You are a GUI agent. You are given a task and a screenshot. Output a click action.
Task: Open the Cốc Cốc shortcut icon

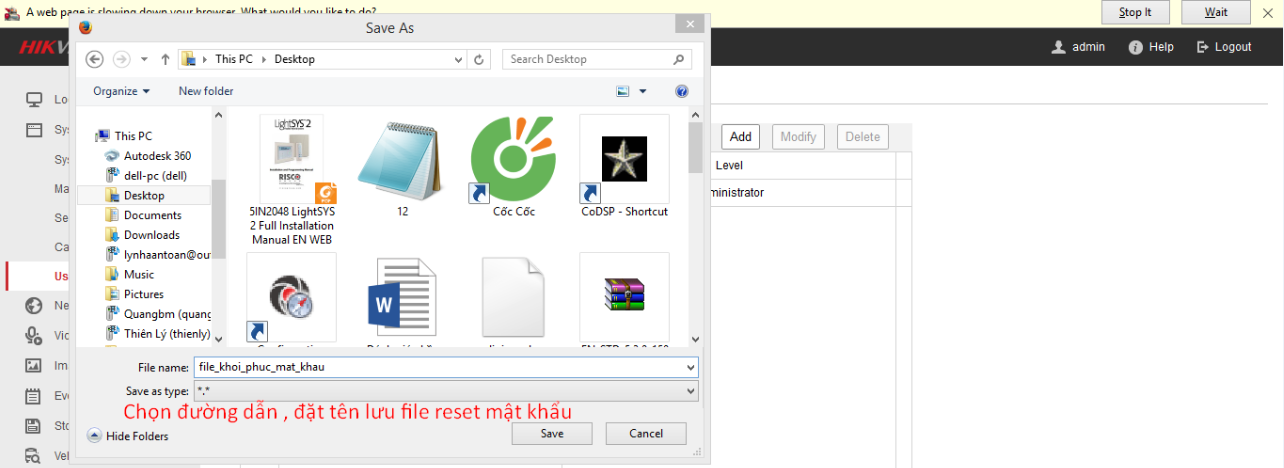click(512, 160)
